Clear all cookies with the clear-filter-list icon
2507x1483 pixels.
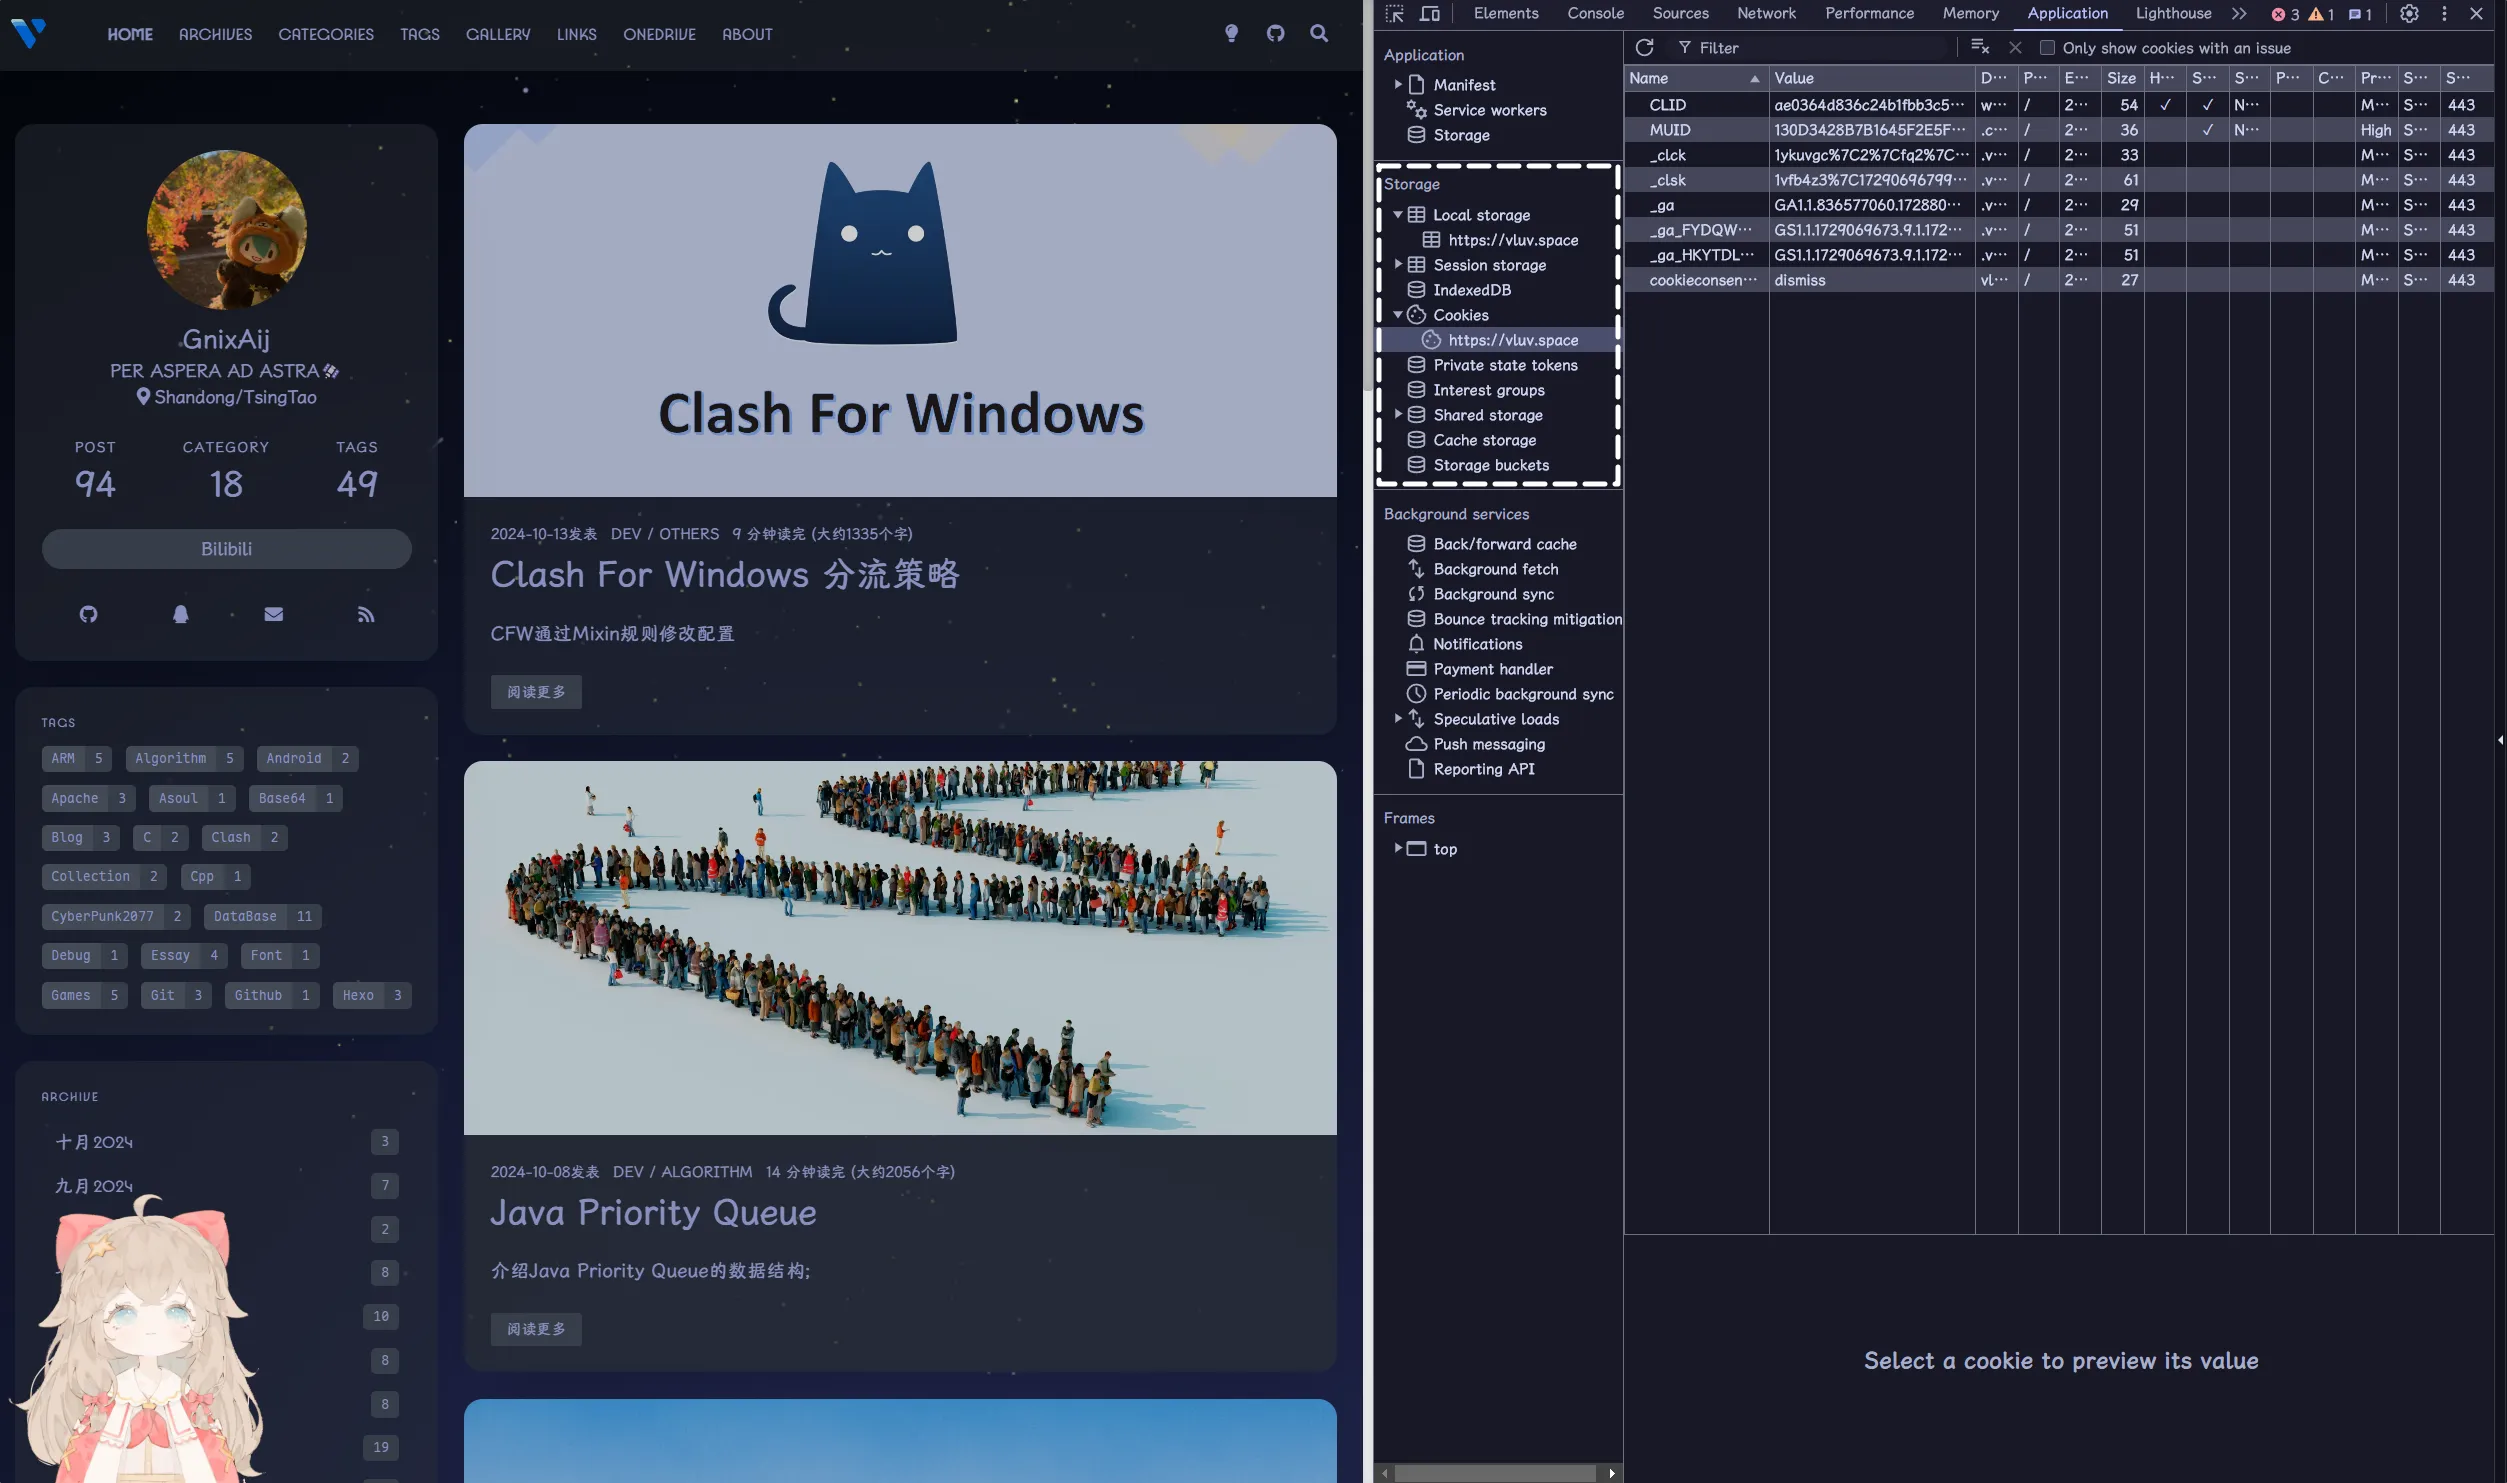tap(1979, 48)
